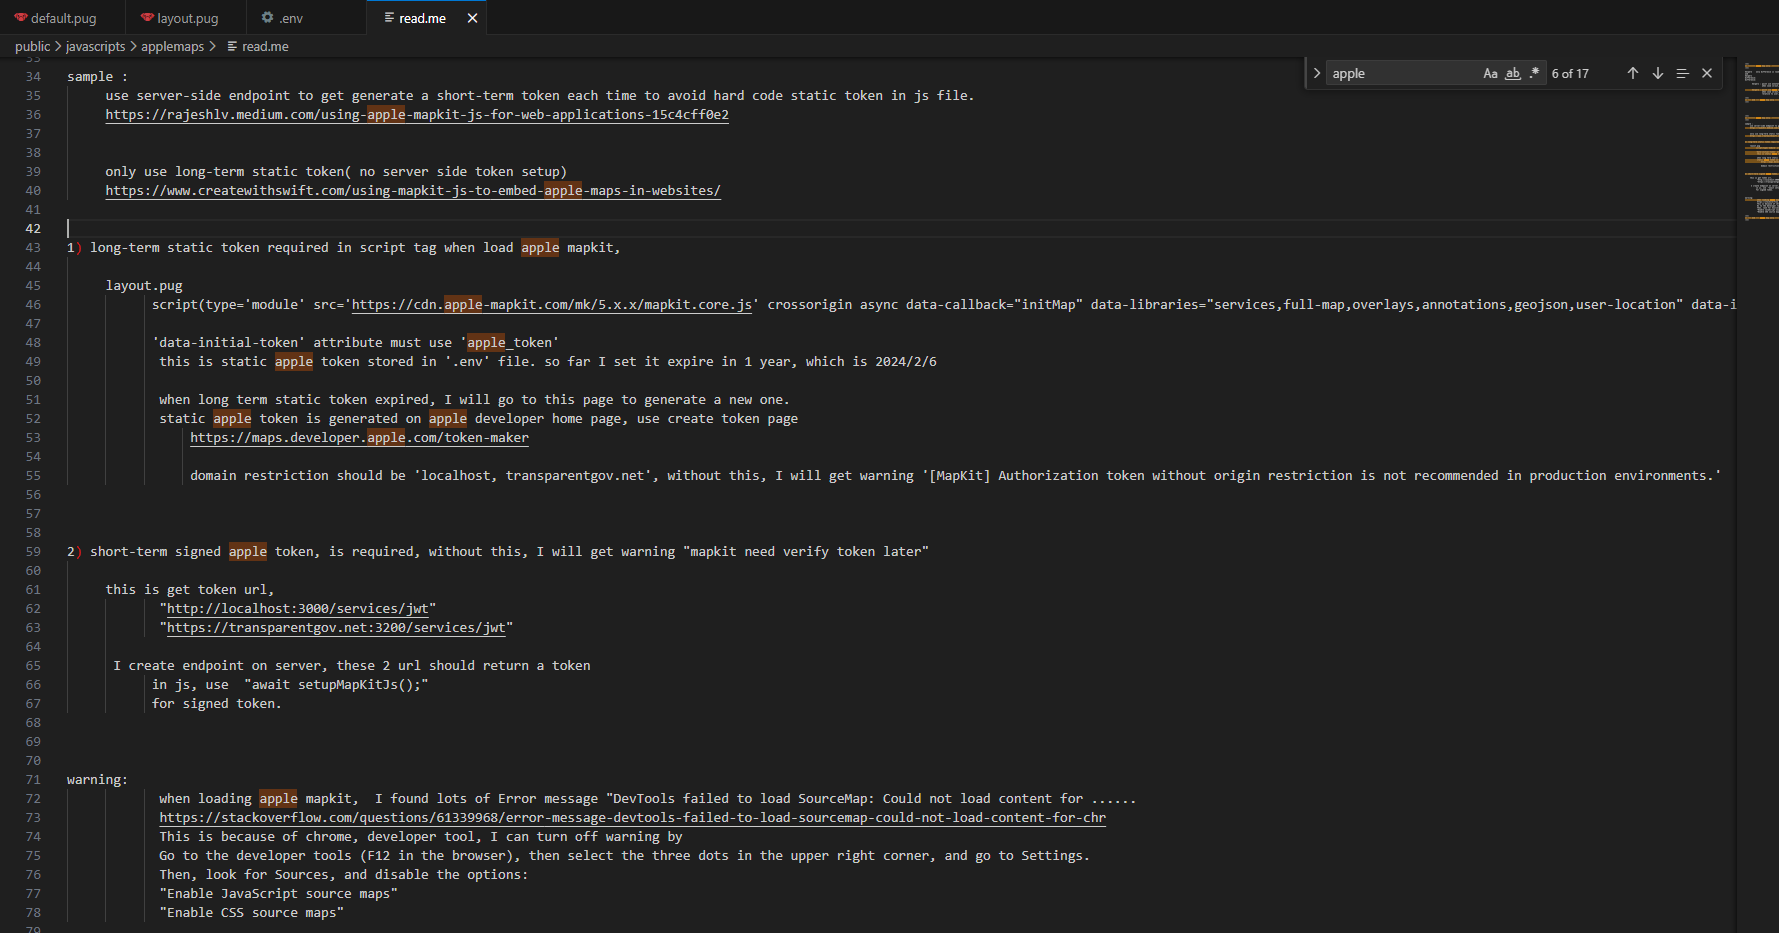Viewport: 1779px width, 933px height.
Task: Toggle Match Case in find widget
Action: coord(1490,73)
